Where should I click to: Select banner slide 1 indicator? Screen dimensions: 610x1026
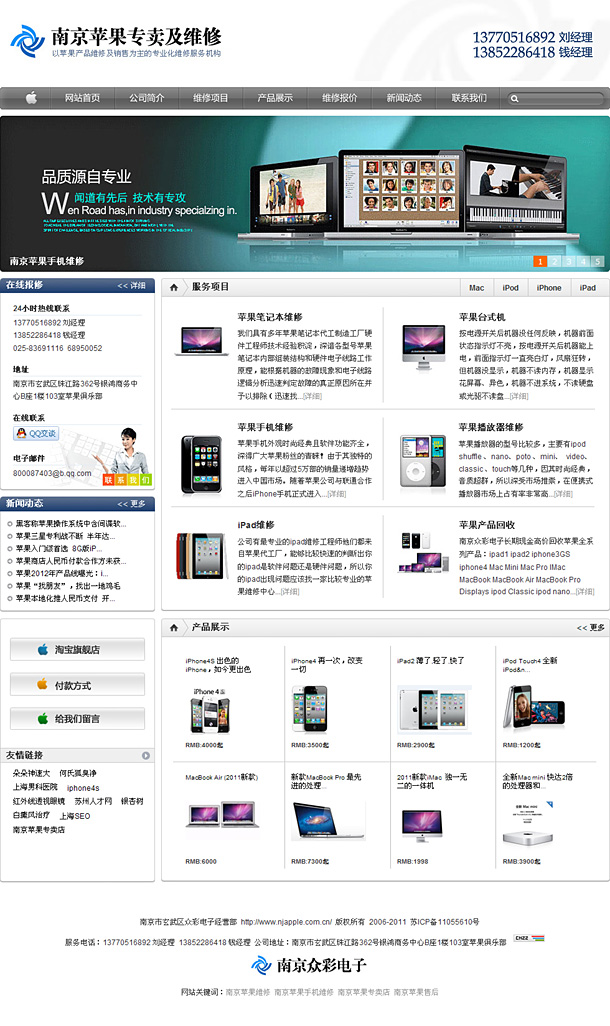click(540, 262)
